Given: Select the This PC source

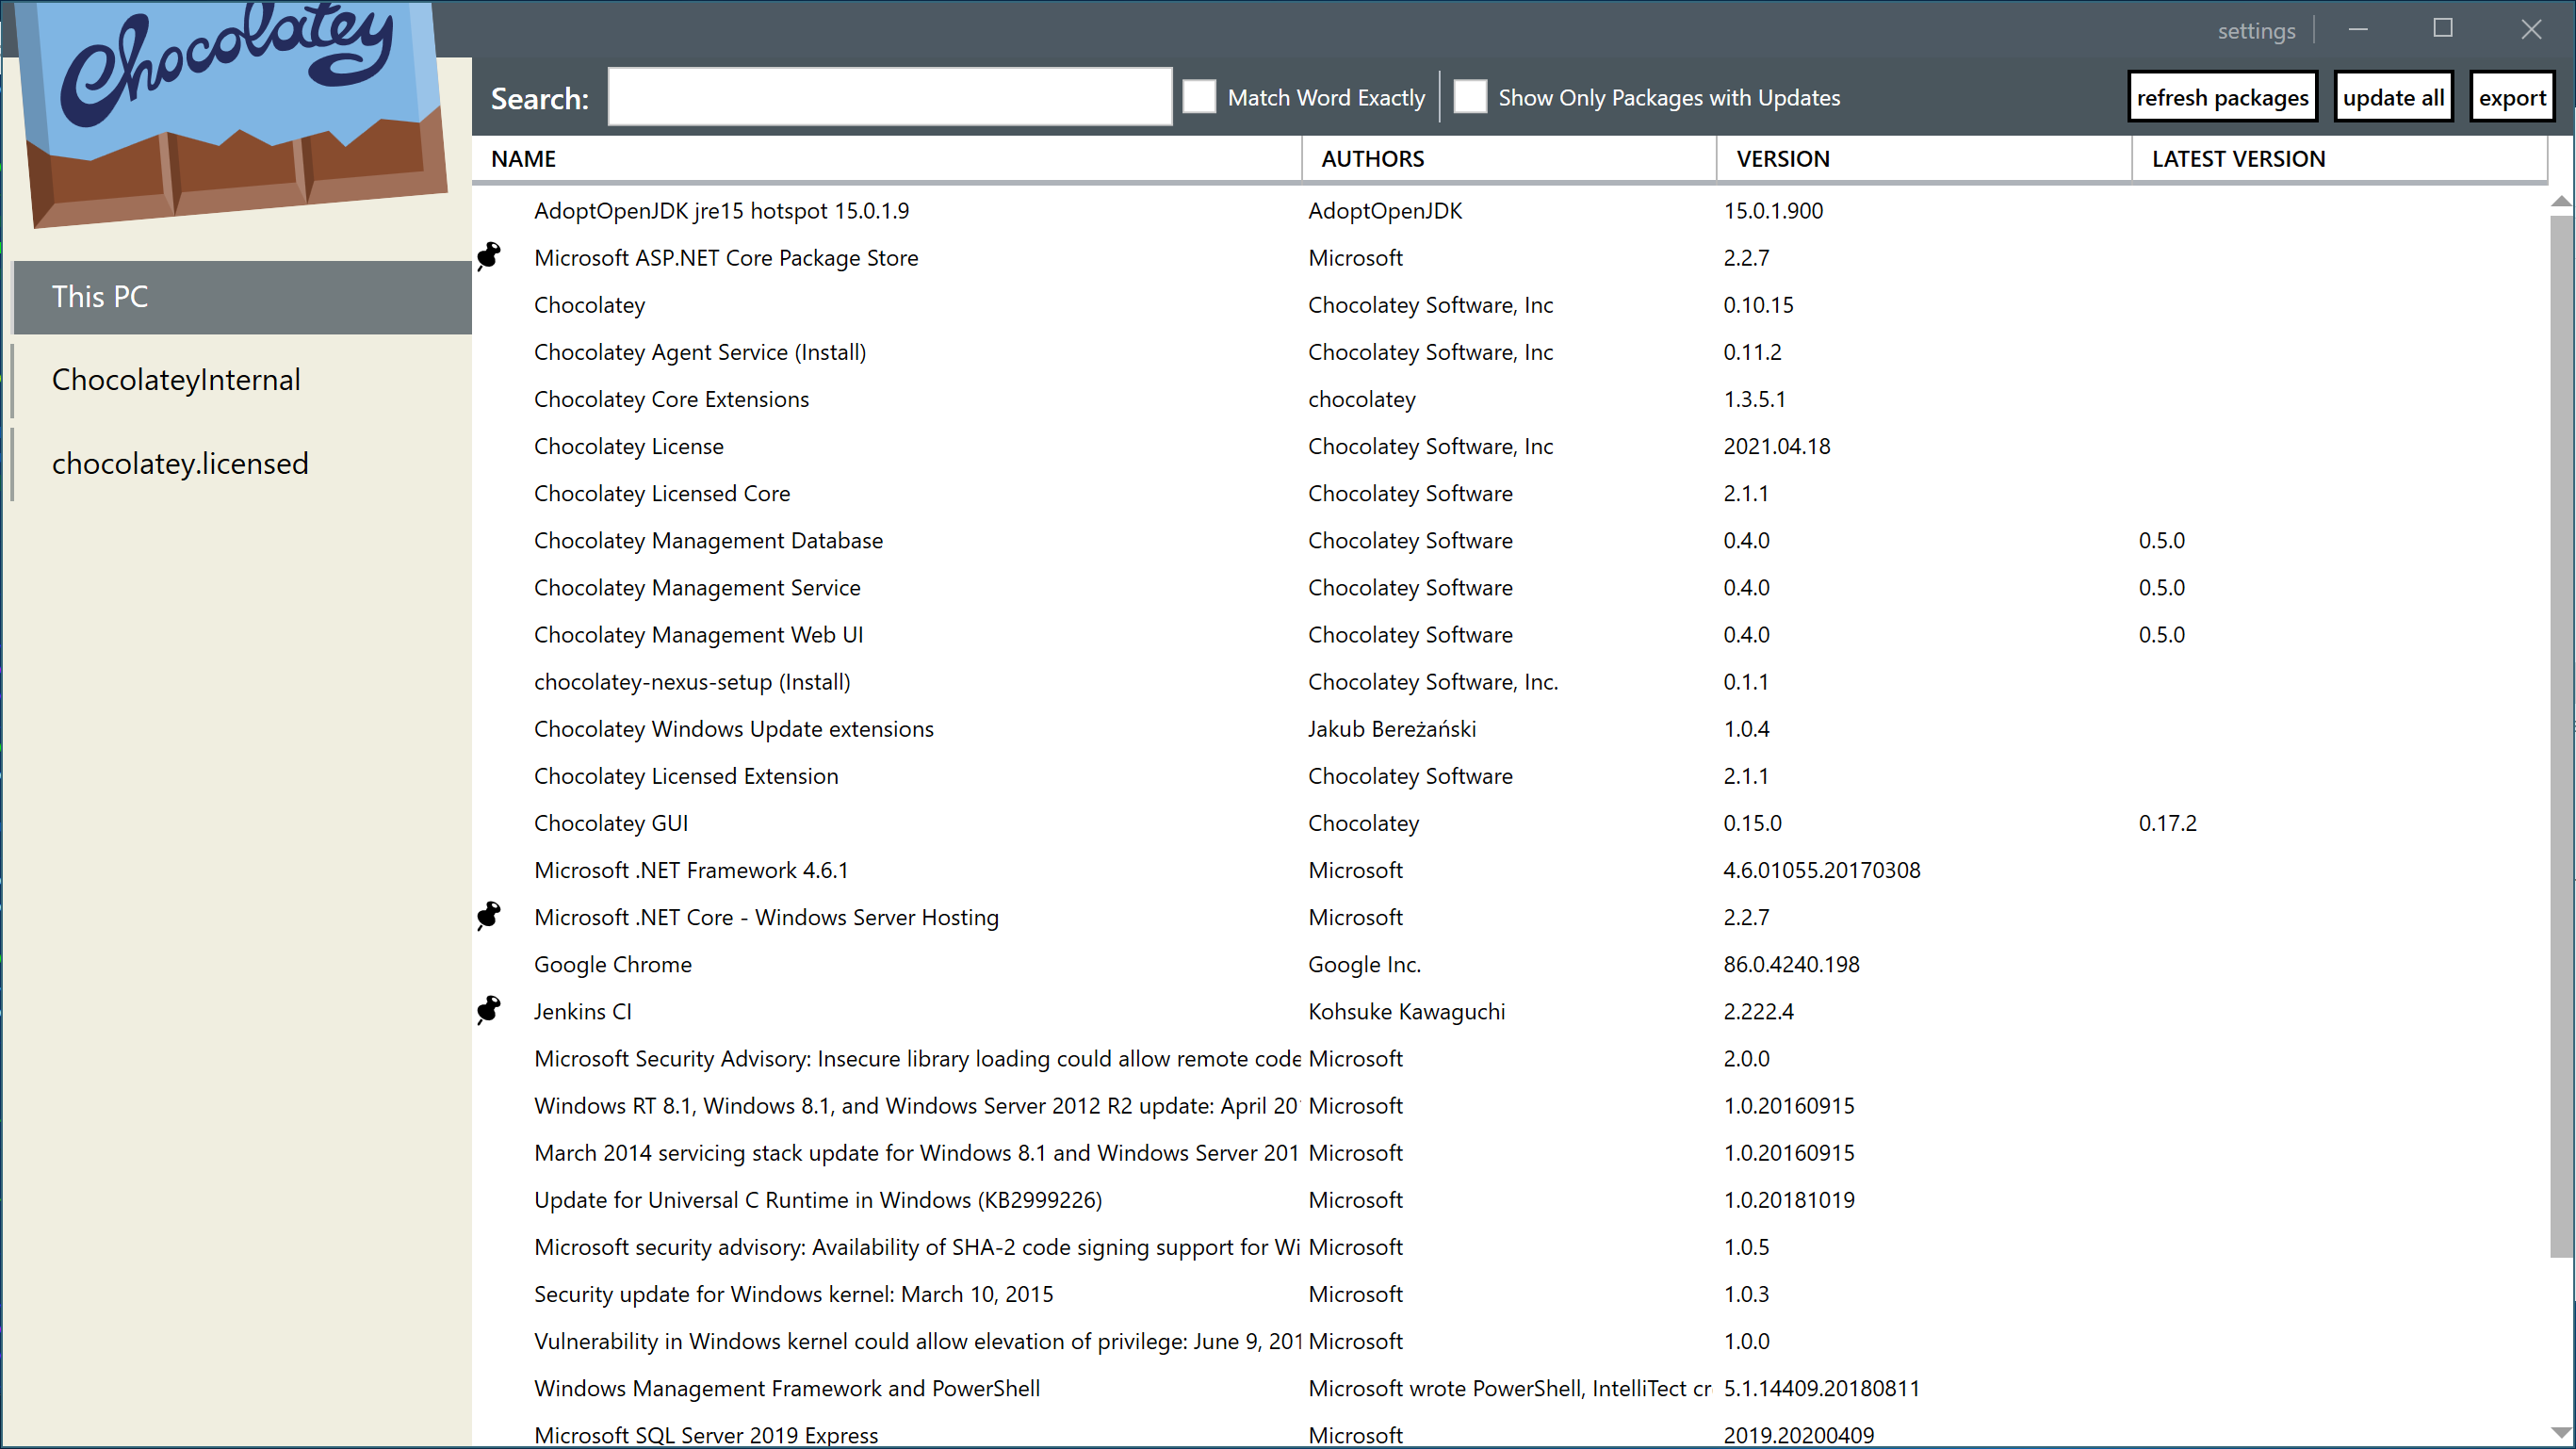Looking at the screenshot, I should pos(242,297).
